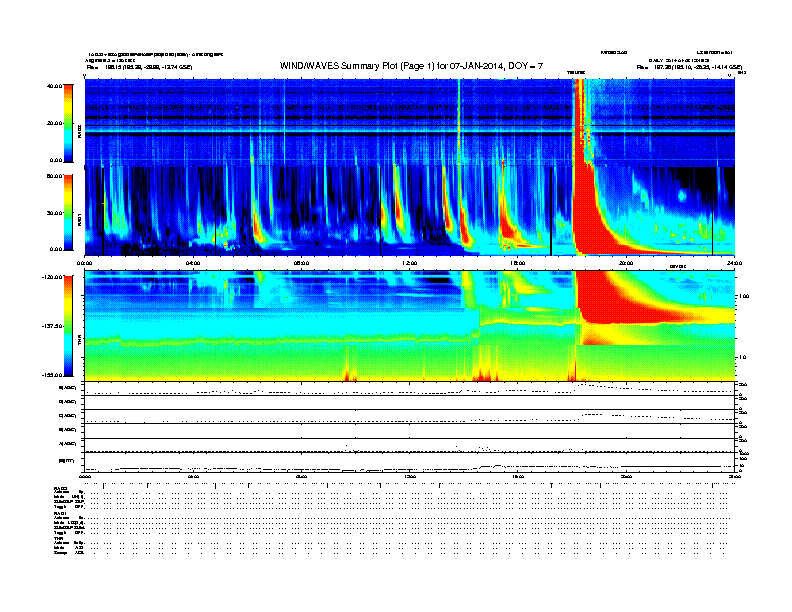Click the 20:00 tick label under the RAD1 spectrogram
Screen dimensions: 792x612
(626, 263)
